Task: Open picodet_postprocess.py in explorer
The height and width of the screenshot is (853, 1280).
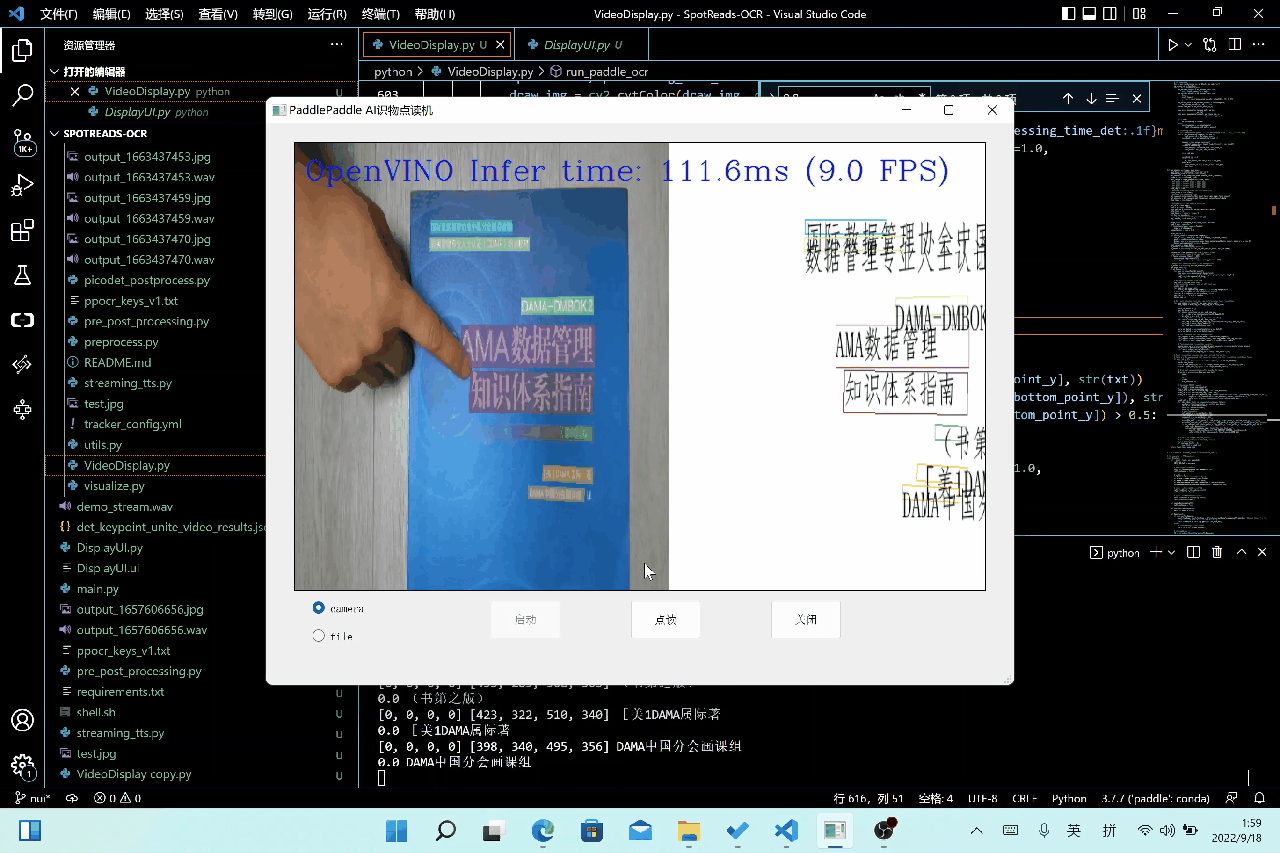Action: tap(147, 280)
